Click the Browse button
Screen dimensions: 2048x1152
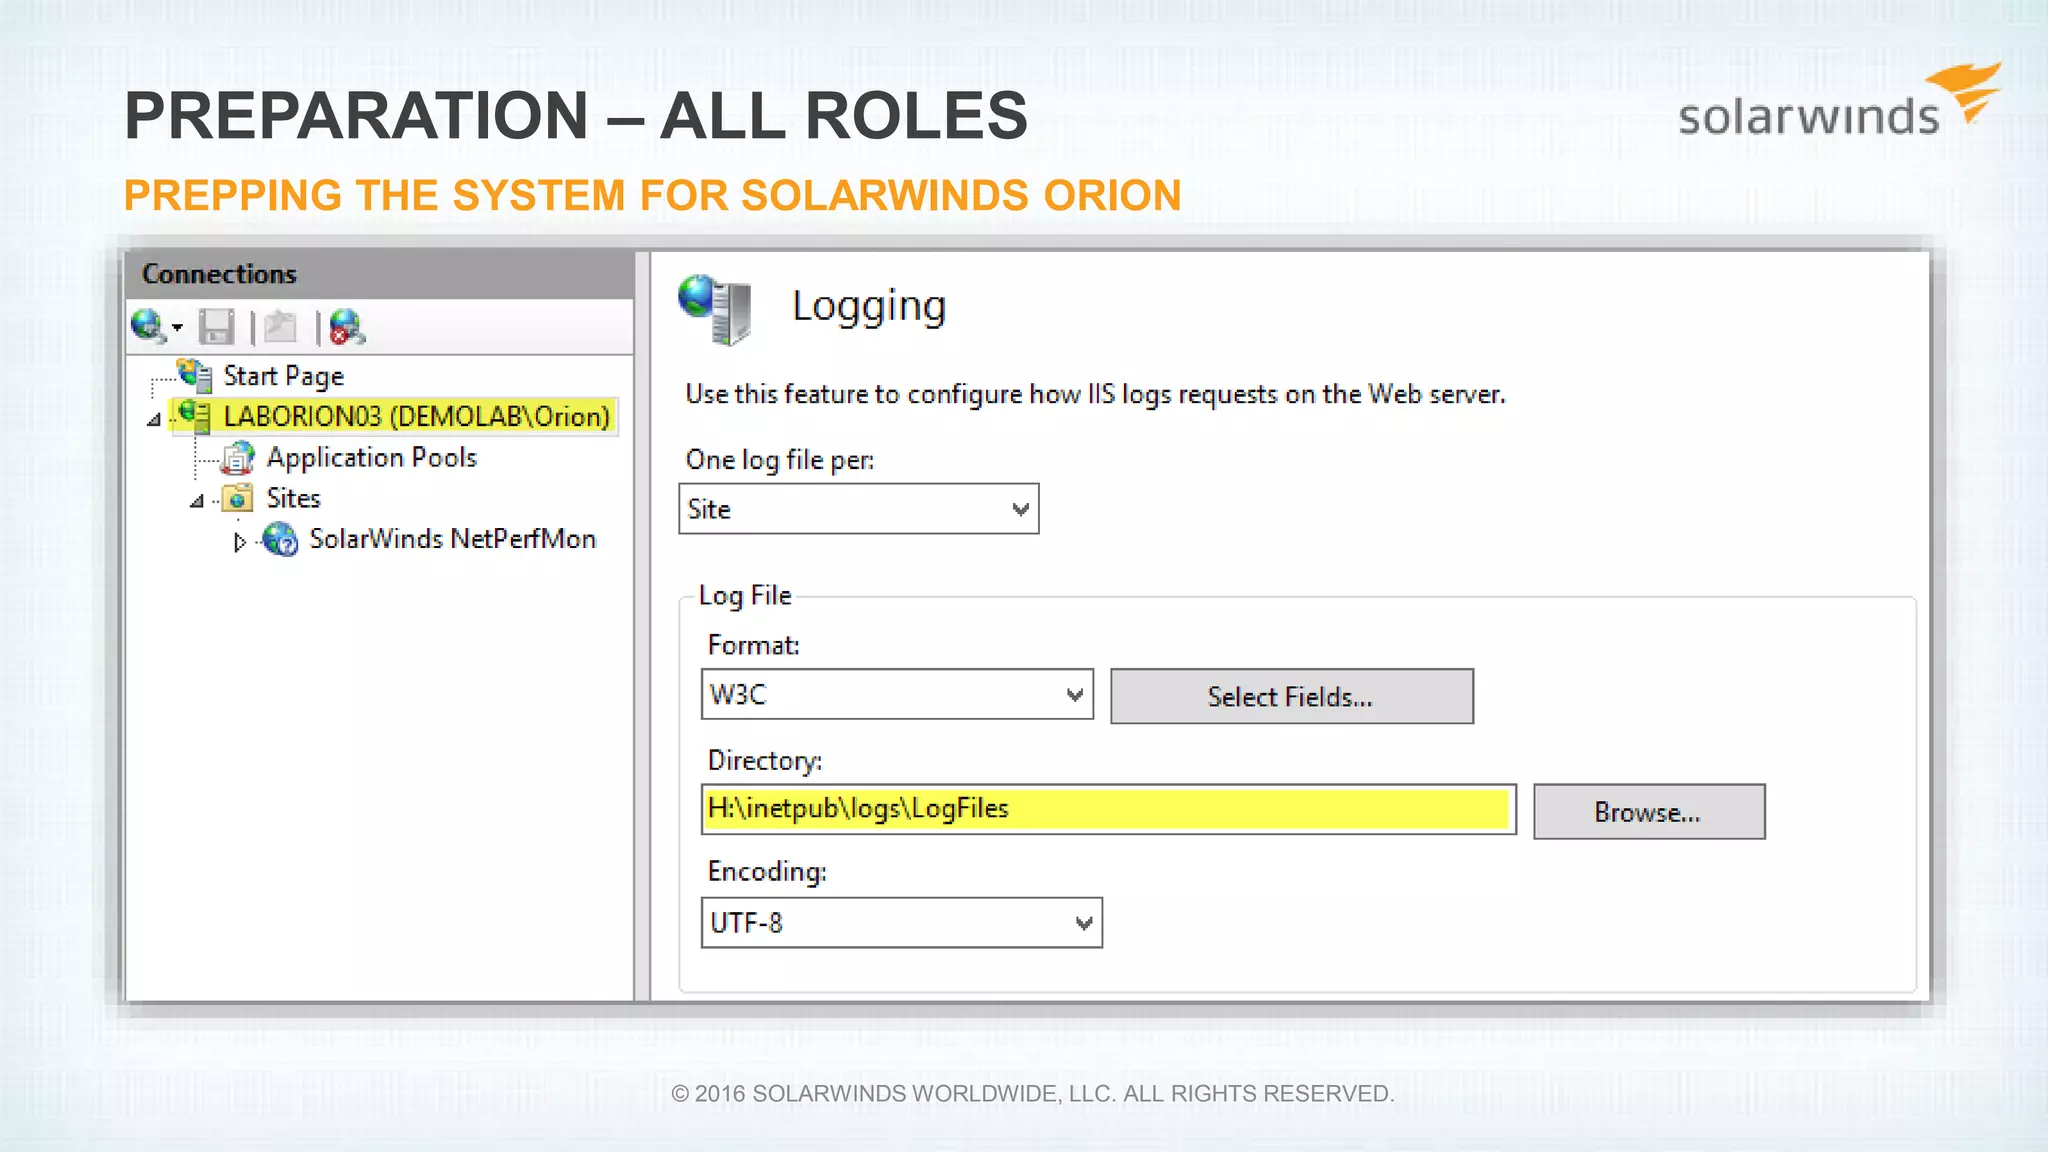click(x=1649, y=812)
